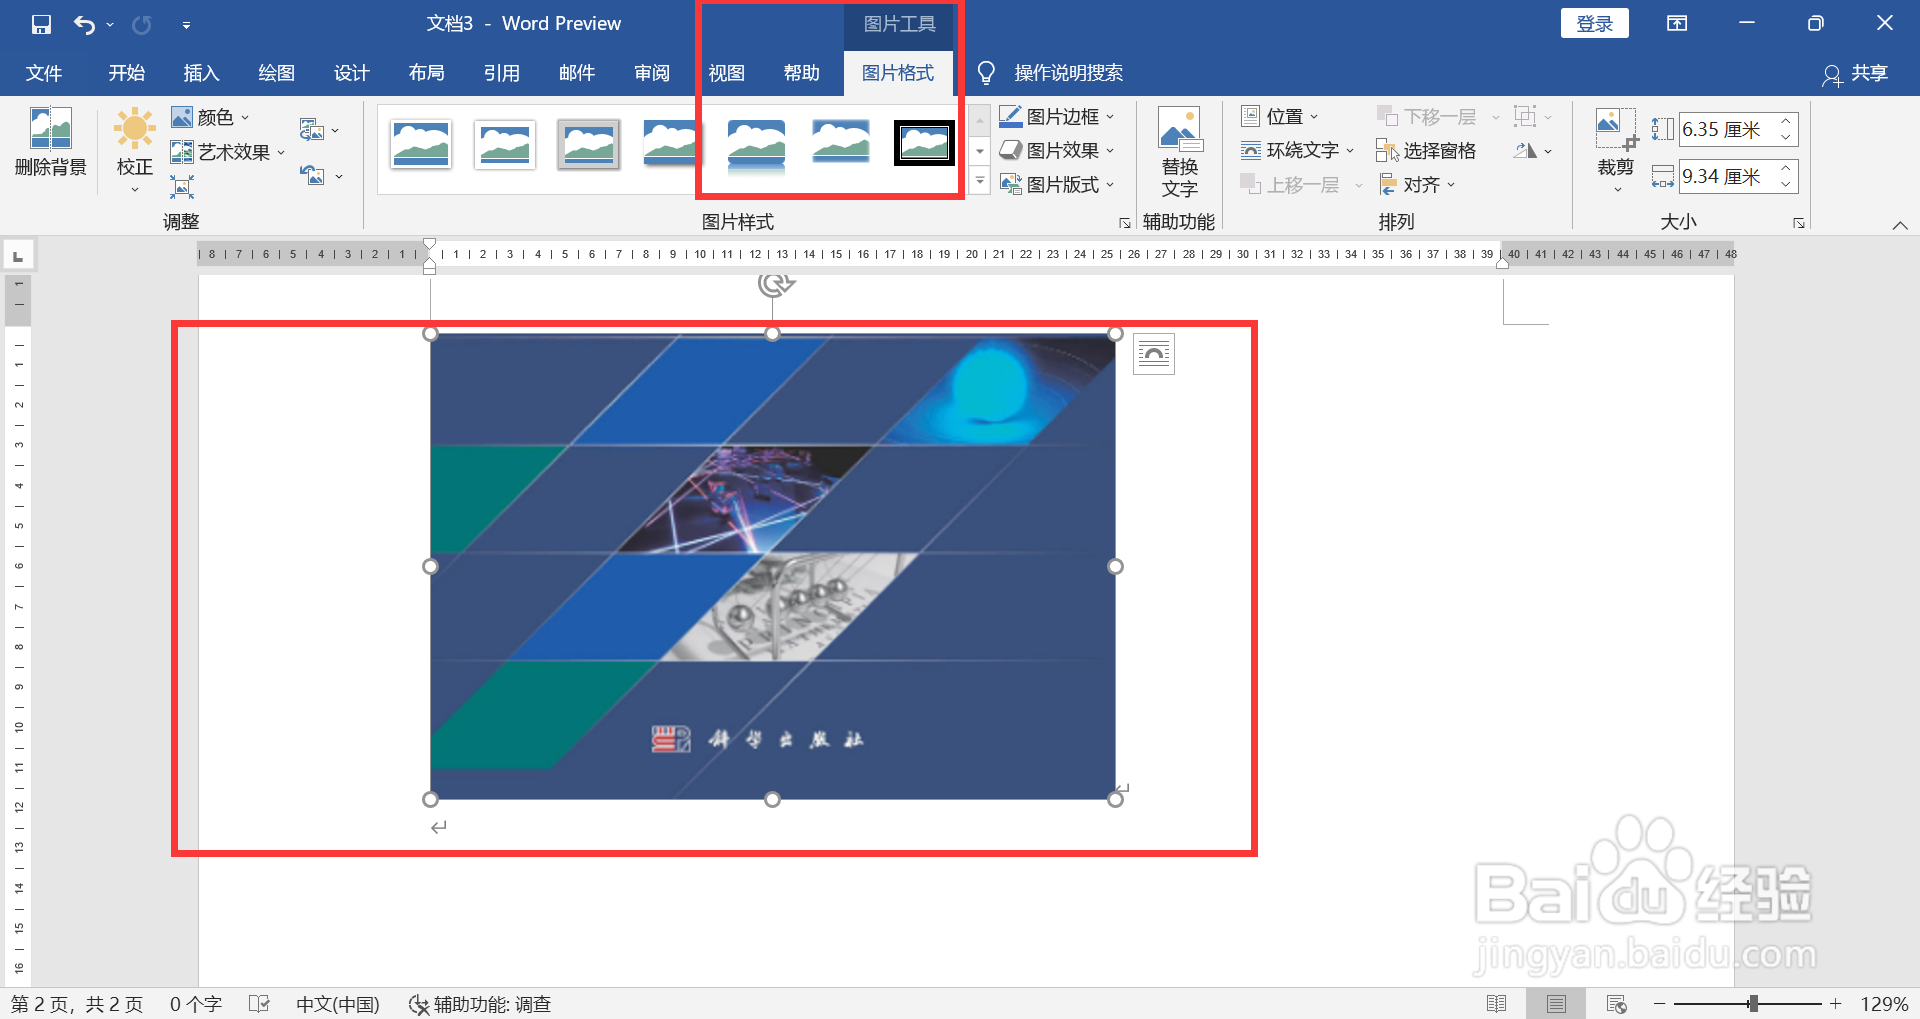Open Artistic Effects (艺术效果)
The image size is (1920, 1019).
coord(227,152)
